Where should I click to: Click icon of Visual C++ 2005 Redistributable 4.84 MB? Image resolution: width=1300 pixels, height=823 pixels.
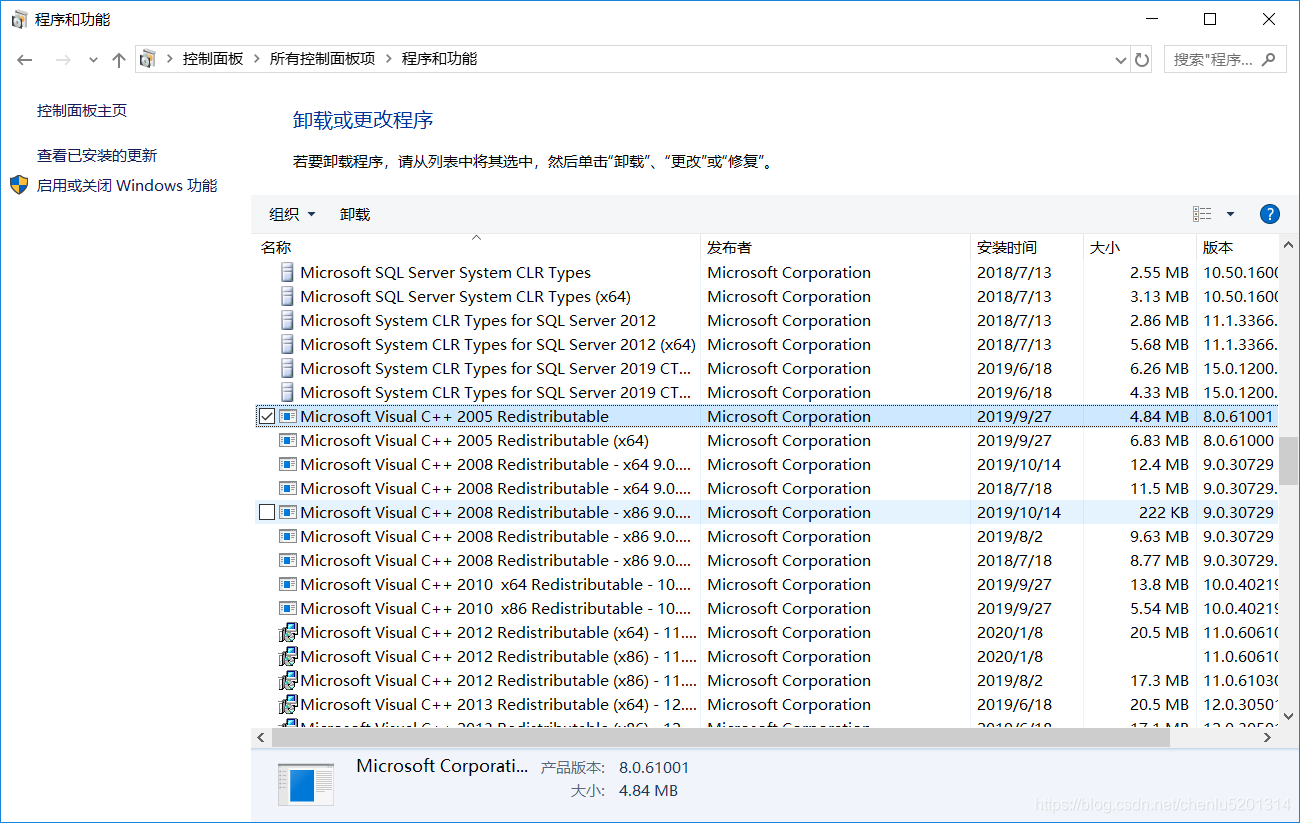[x=288, y=416]
